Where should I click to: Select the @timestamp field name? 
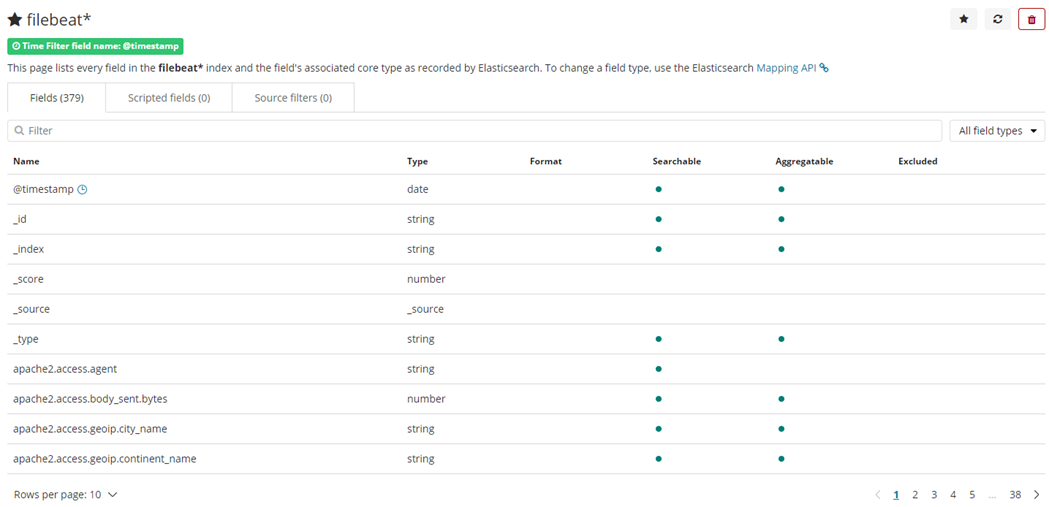click(x=43, y=189)
